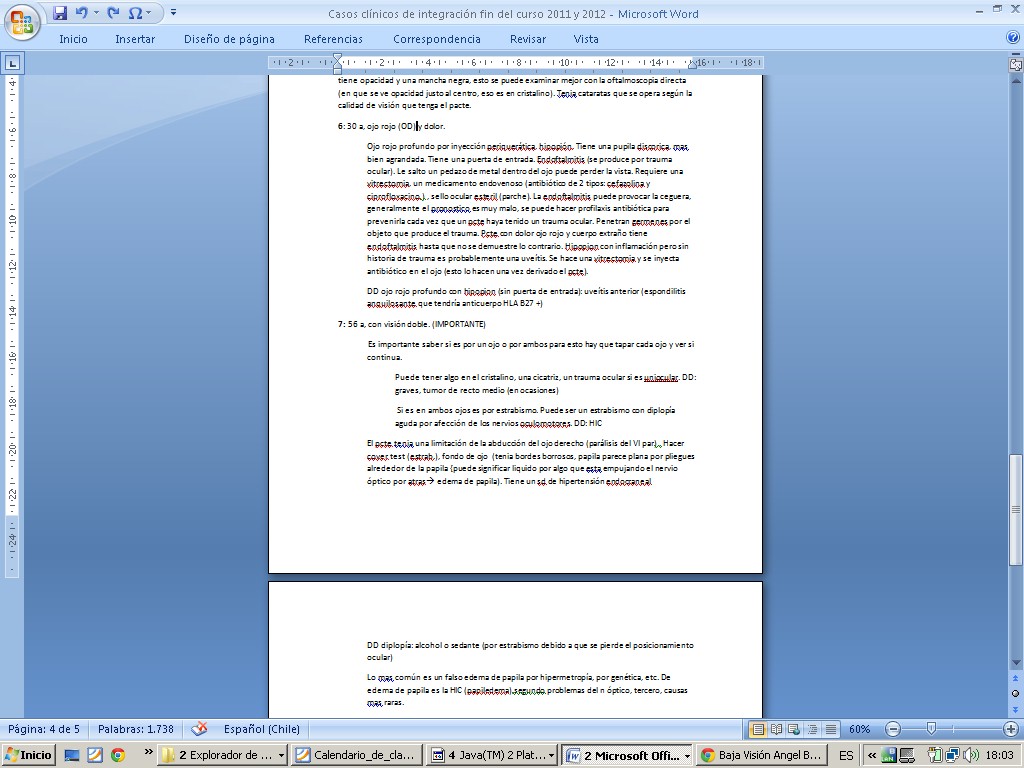This screenshot has height=768, width=1024.
Task: Click the Omega symbol icon
Action: coord(135,13)
